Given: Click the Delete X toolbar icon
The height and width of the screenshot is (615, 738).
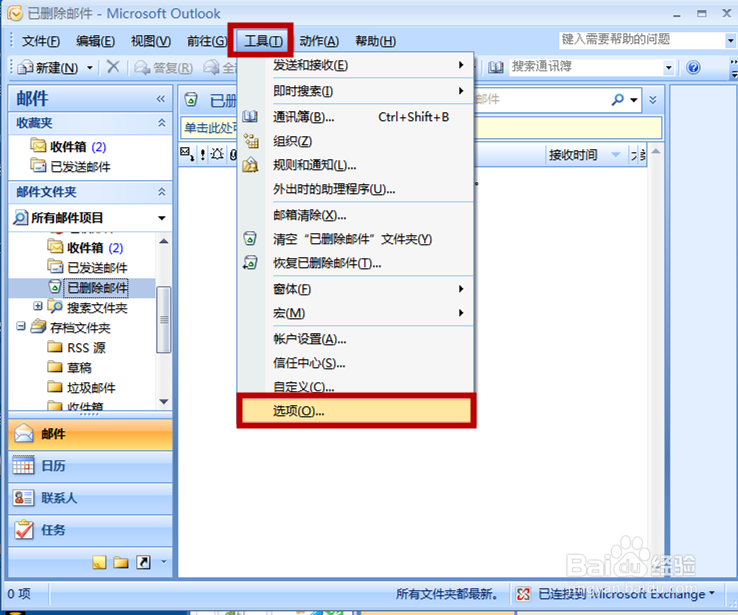Looking at the screenshot, I should point(113,67).
